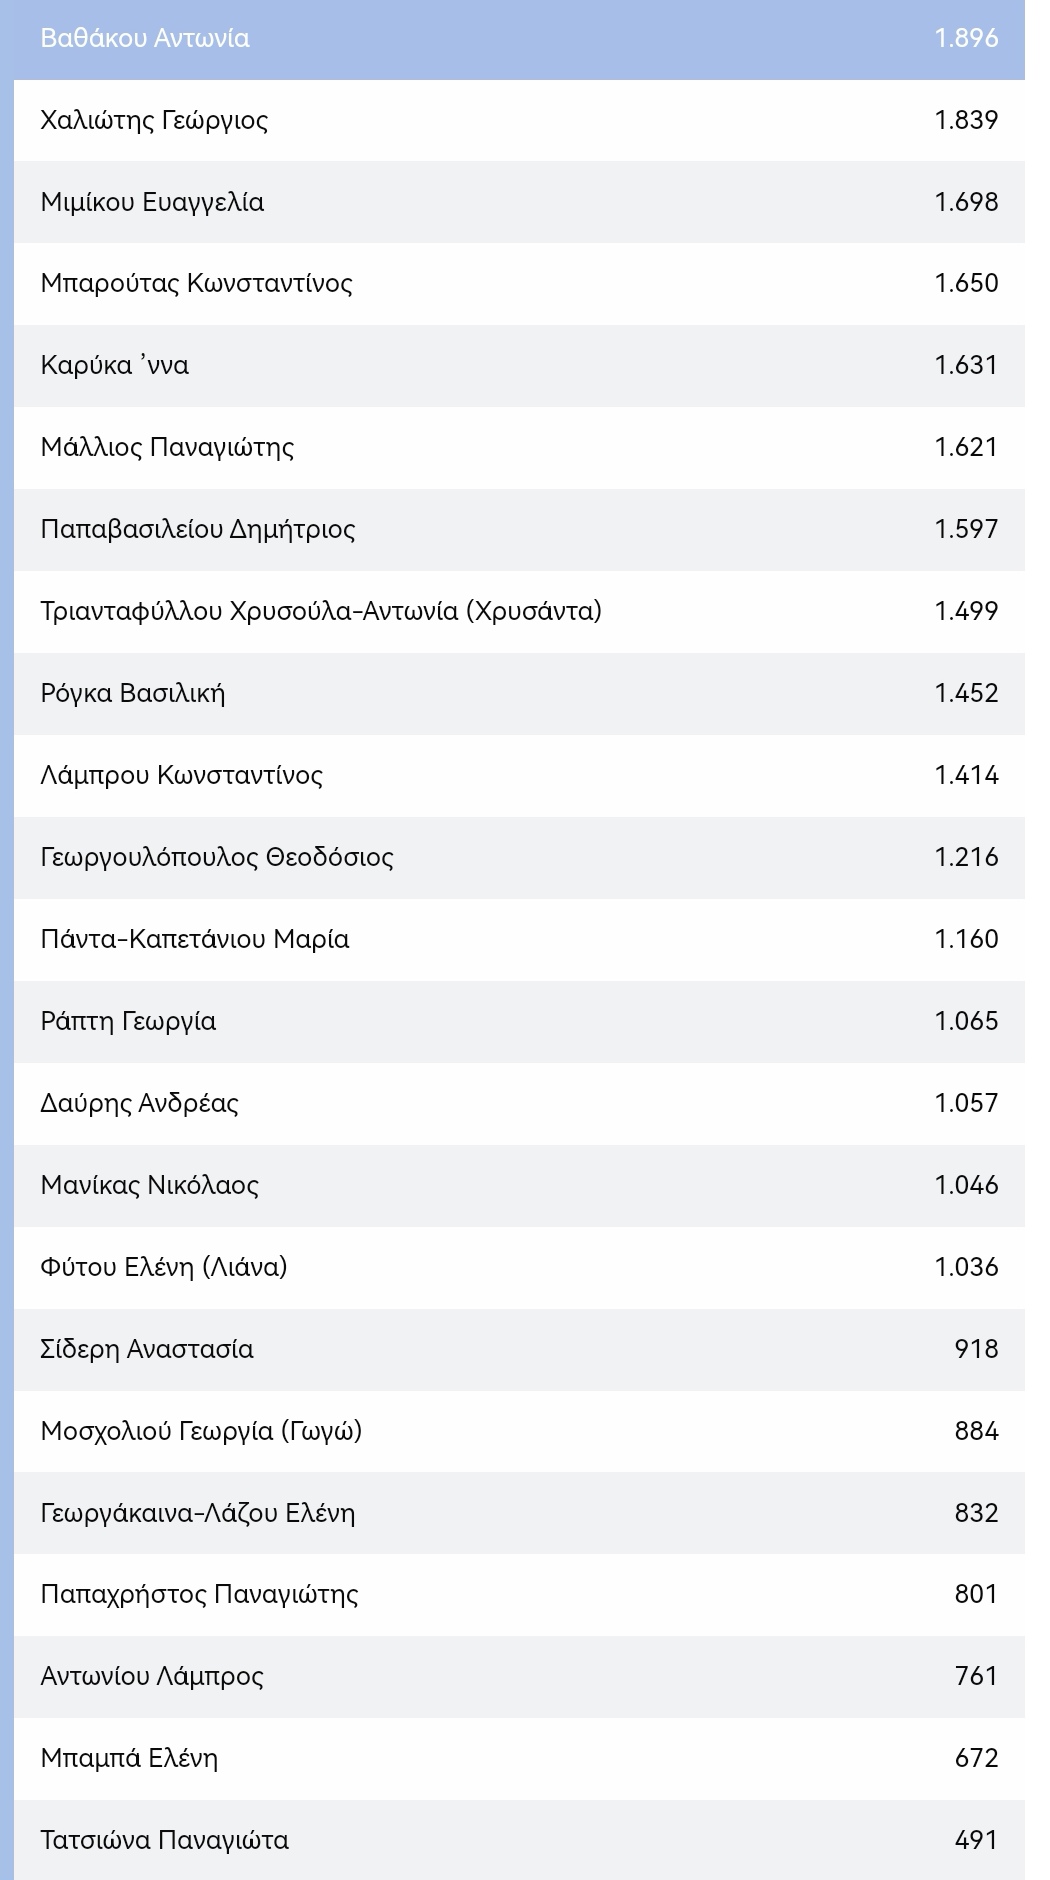Click the vote total 1.216
This screenshot has height=1880, width=1050.
point(965,857)
